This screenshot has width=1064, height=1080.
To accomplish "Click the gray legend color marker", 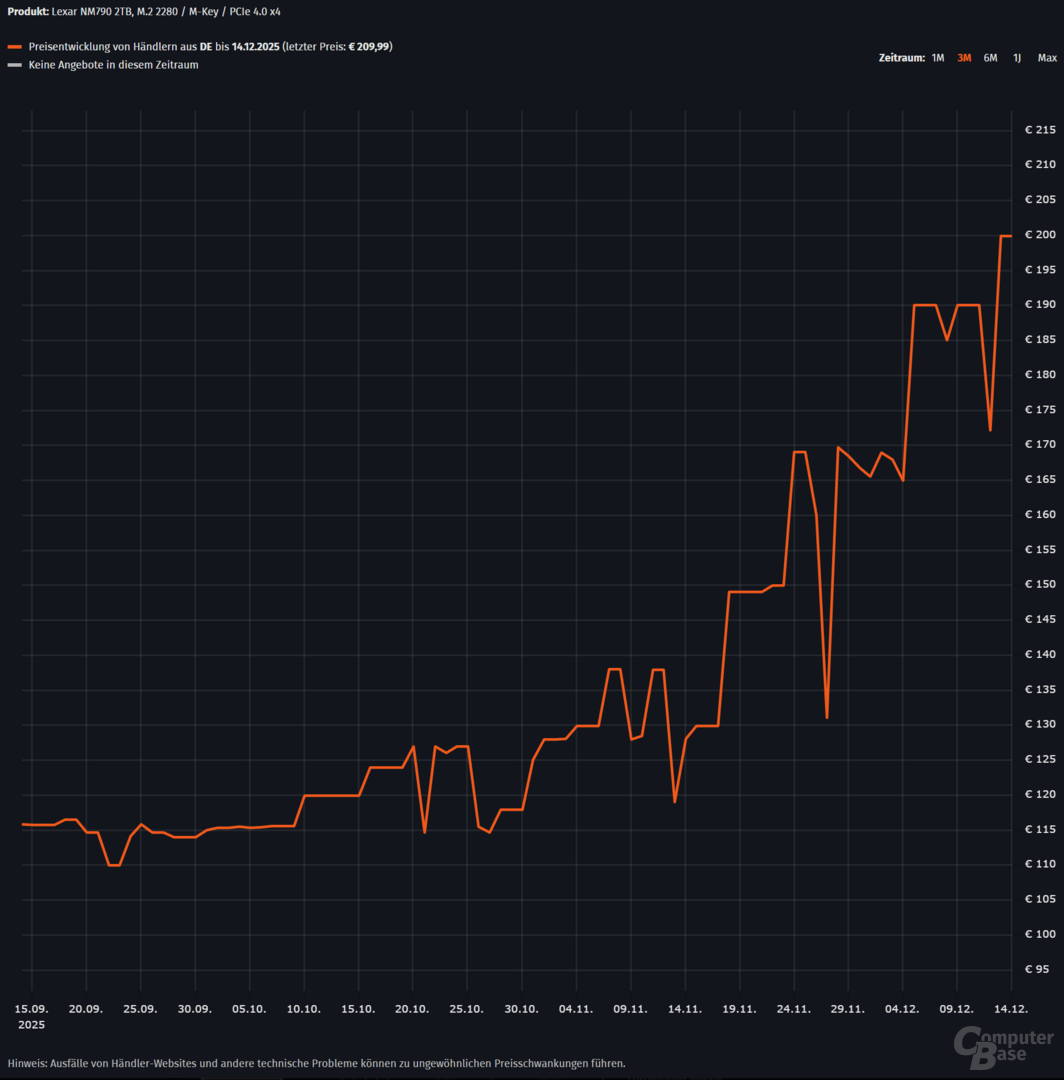I will coord(14,65).
